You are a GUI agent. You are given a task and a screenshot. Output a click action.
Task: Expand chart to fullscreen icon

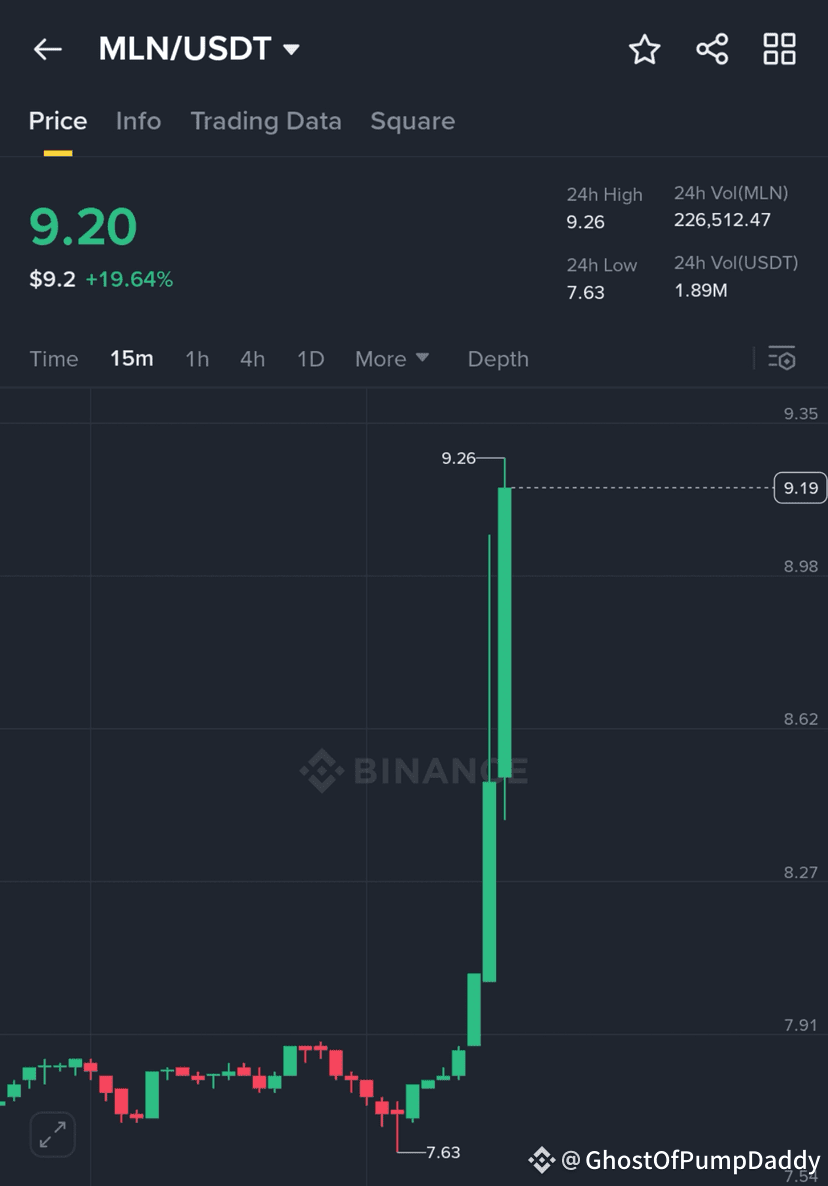[52, 1134]
